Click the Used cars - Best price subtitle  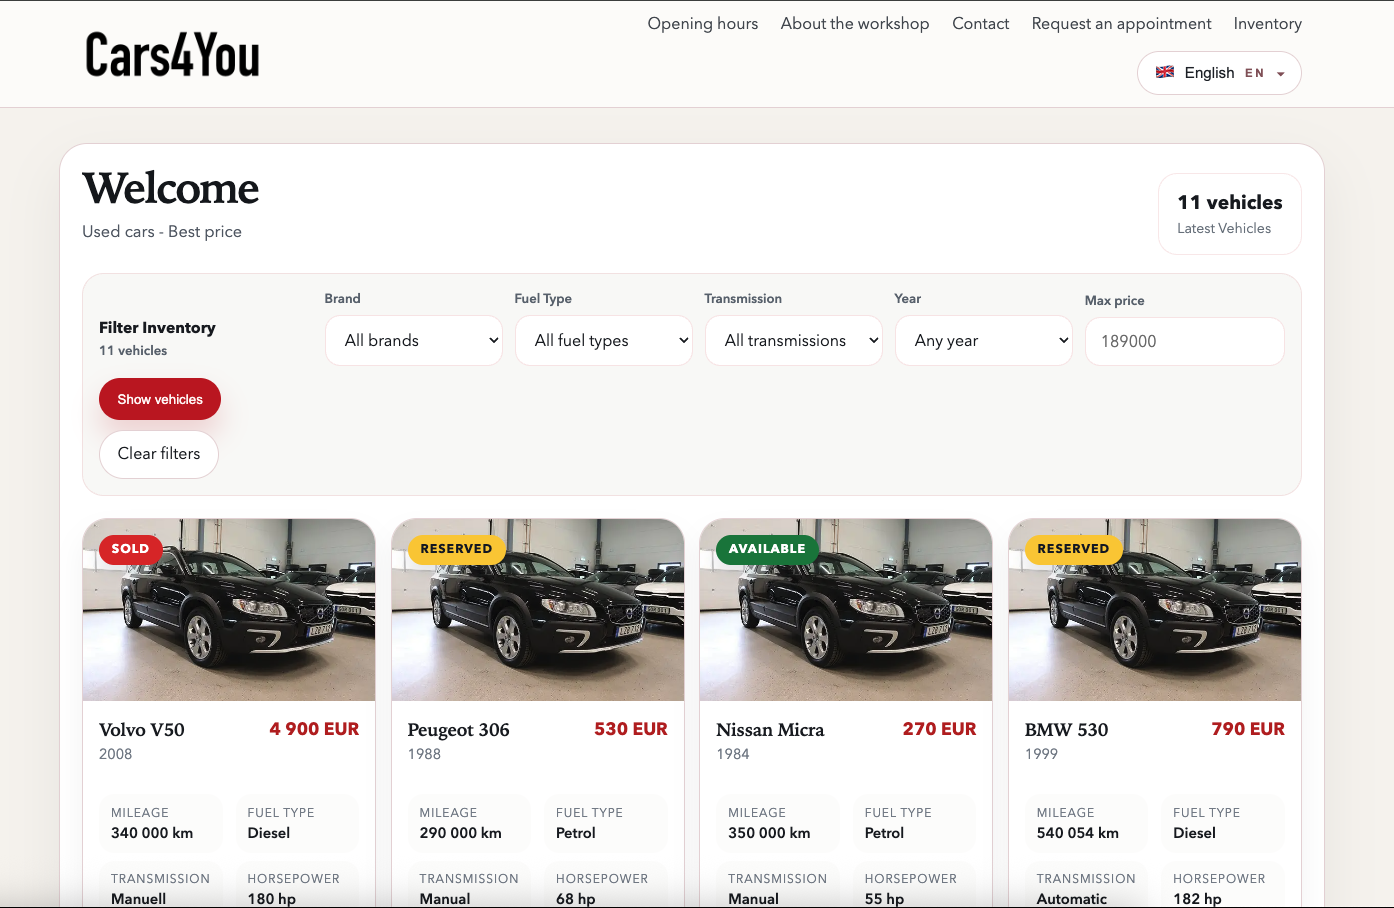[x=162, y=232]
